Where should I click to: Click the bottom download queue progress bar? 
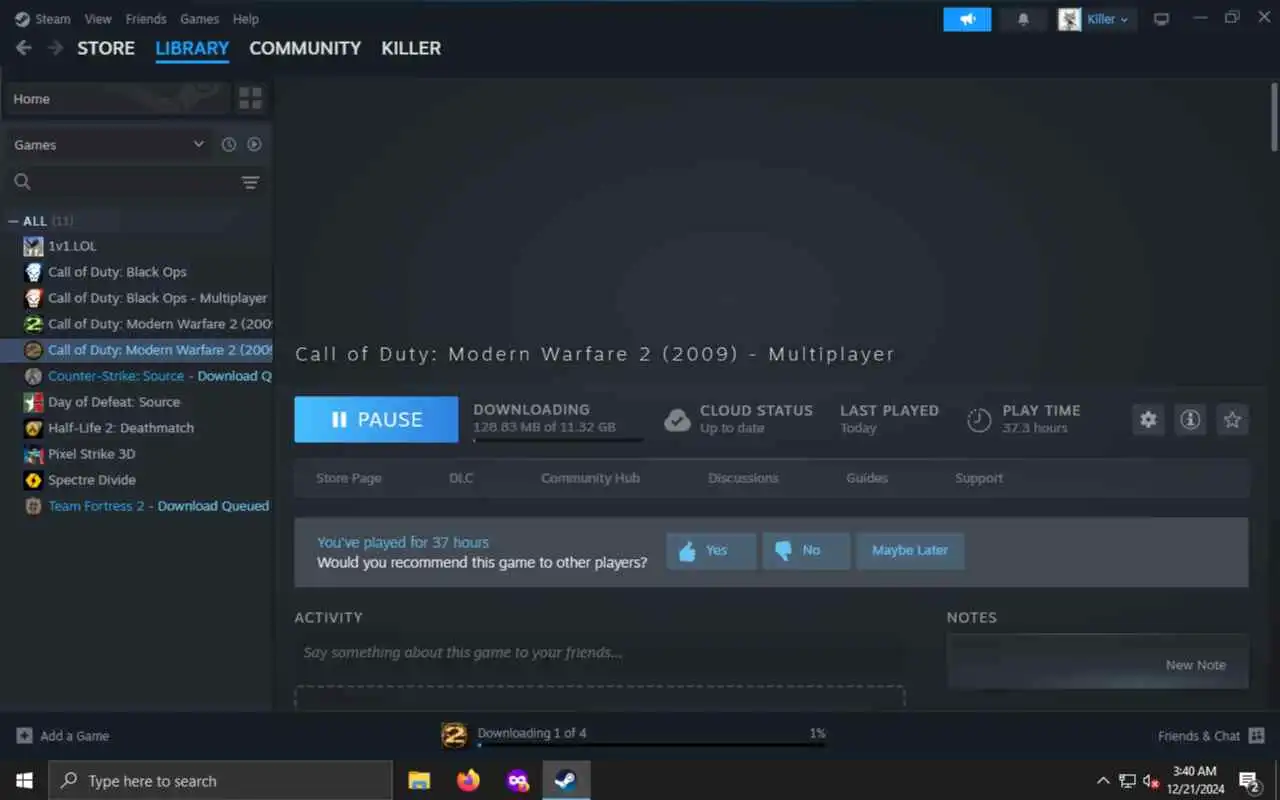pos(651,744)
